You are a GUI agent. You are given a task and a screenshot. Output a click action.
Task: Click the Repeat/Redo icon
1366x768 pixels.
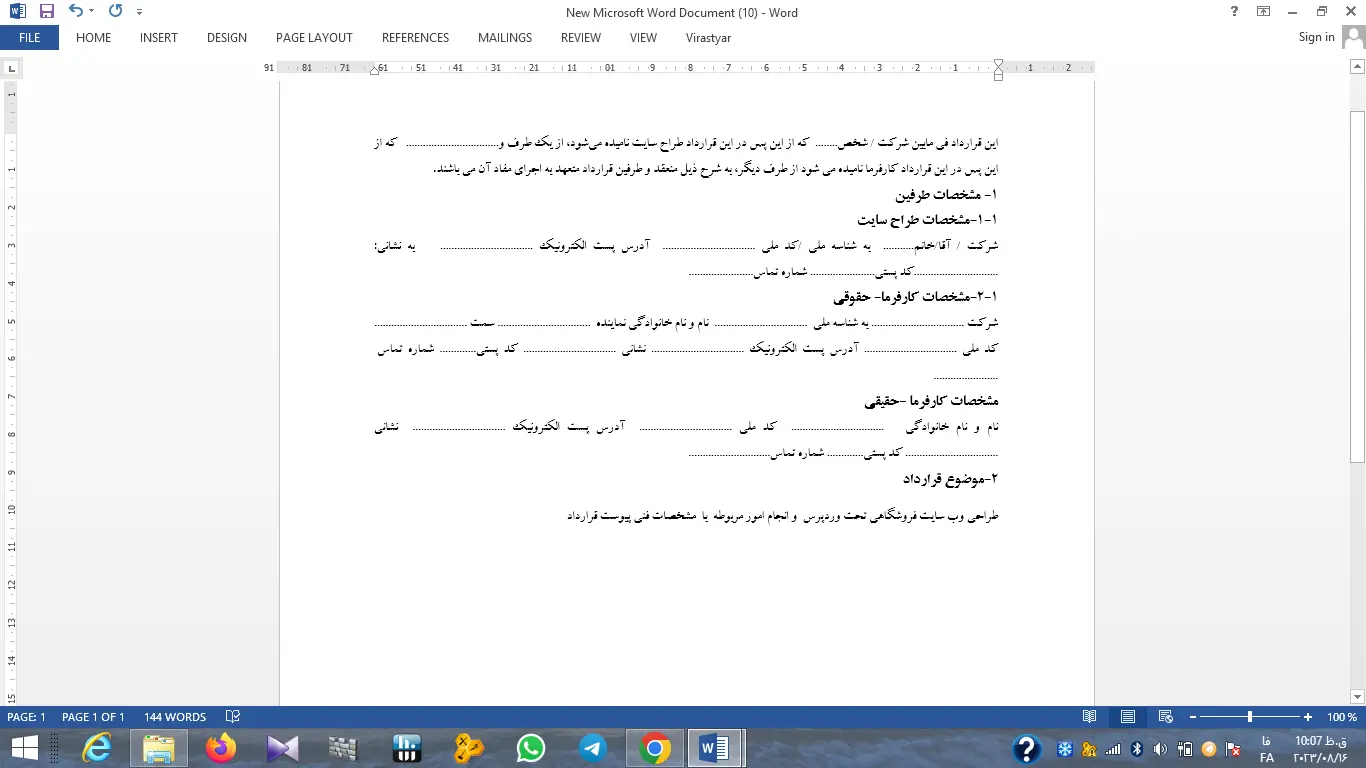[115, 12]
